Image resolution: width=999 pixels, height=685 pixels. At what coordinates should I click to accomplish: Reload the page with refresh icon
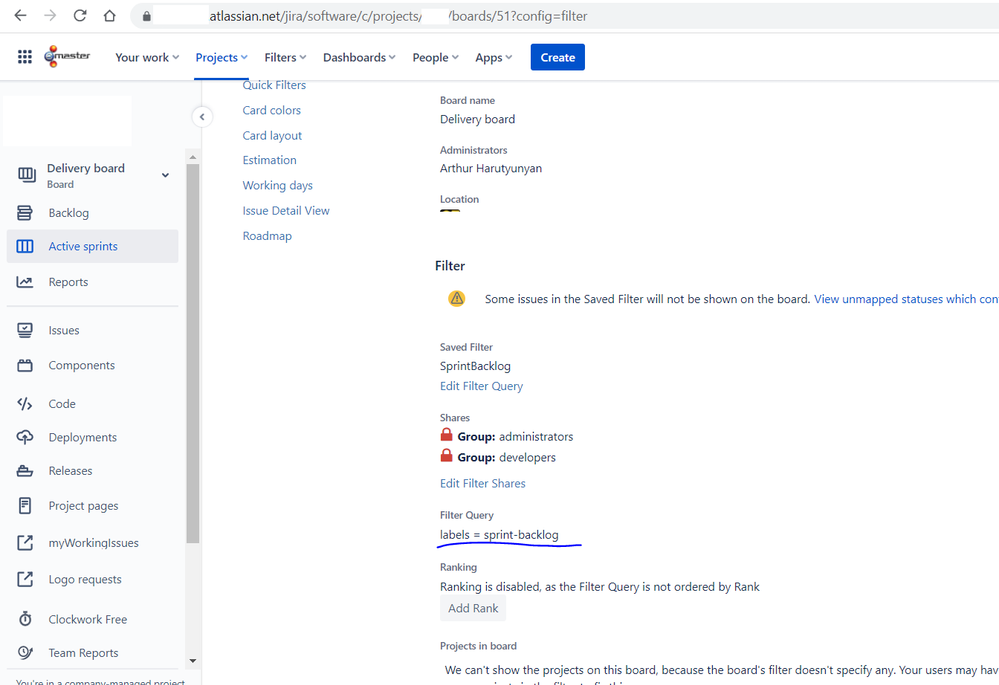(80, 16)
